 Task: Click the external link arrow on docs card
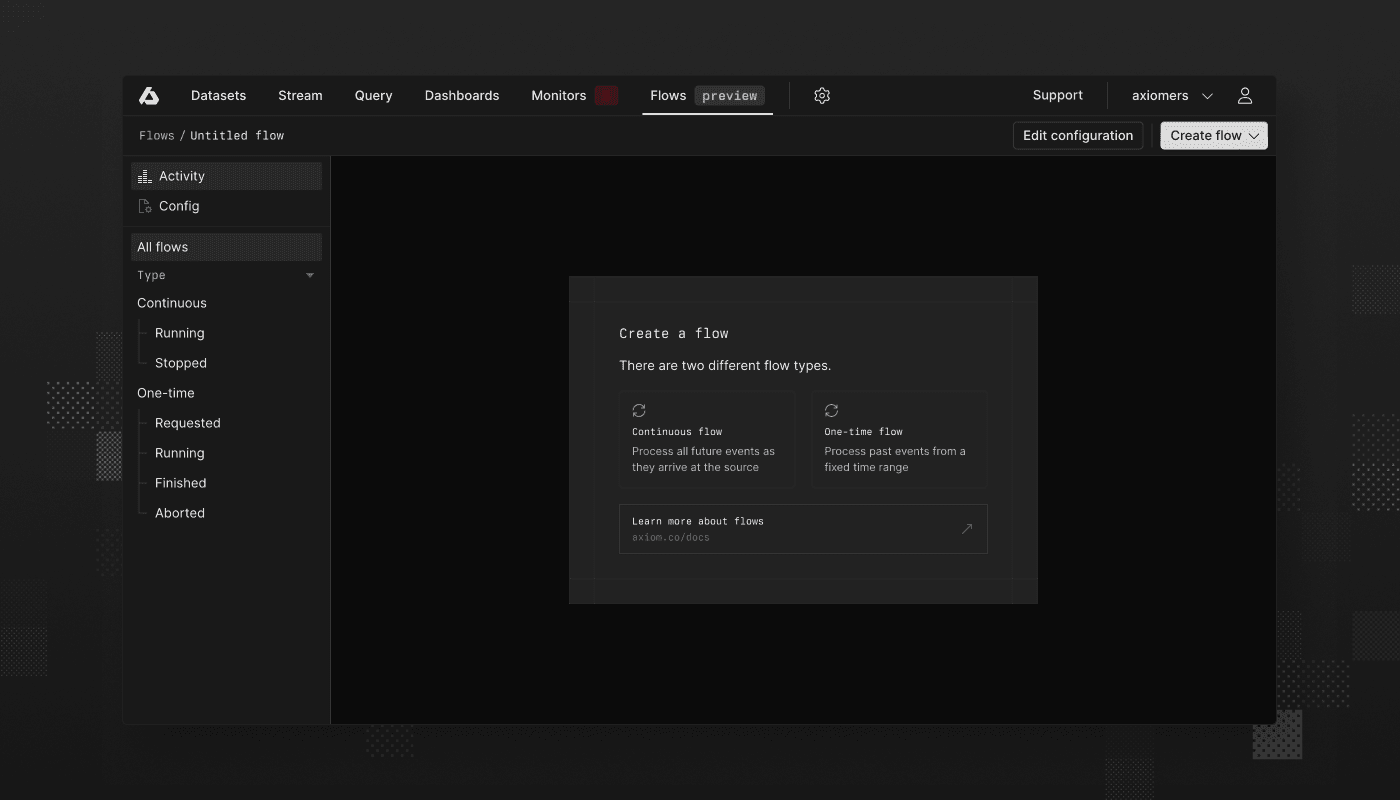pos(966,529)
